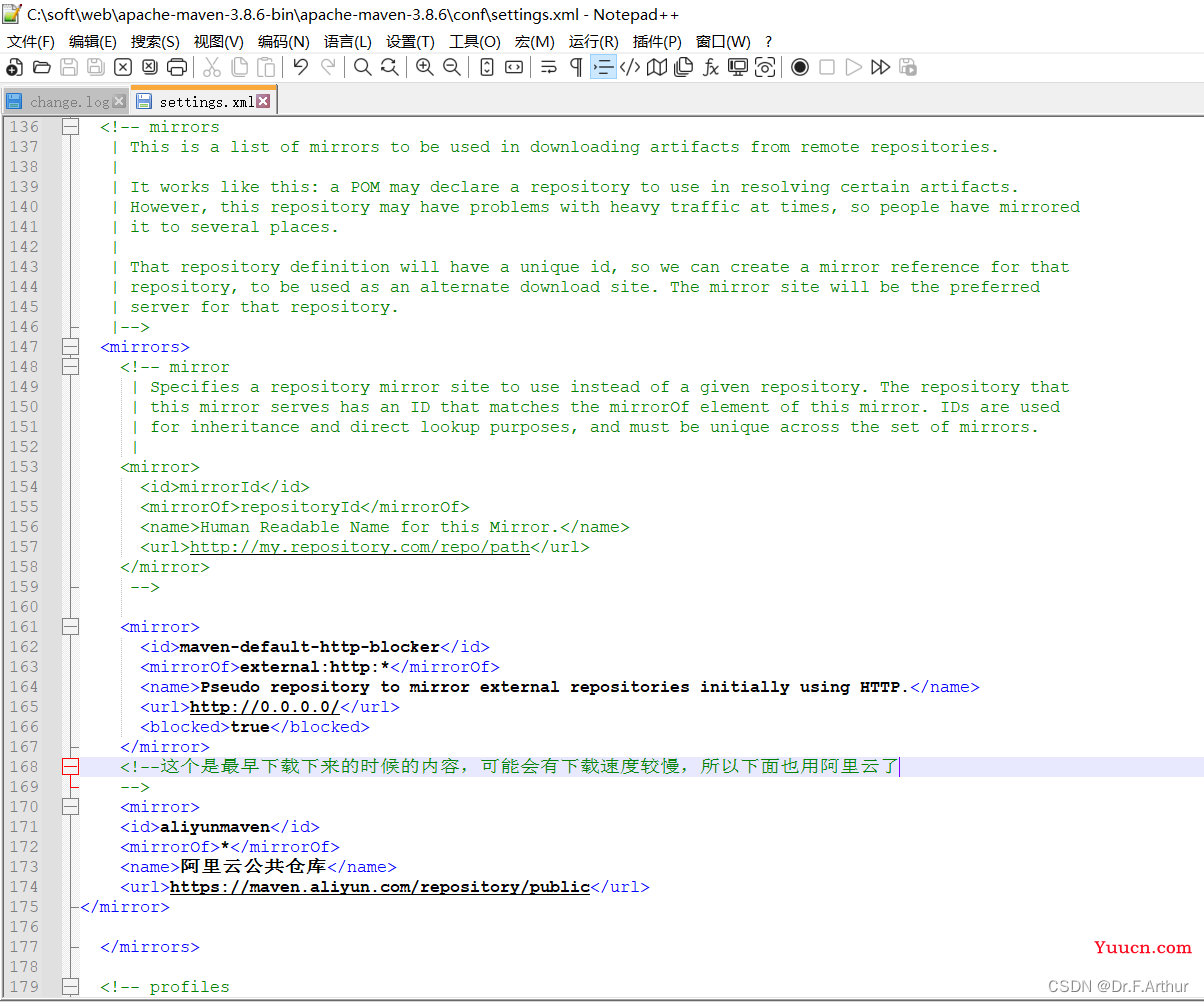Collapse the comment fold at line 148

70,367
